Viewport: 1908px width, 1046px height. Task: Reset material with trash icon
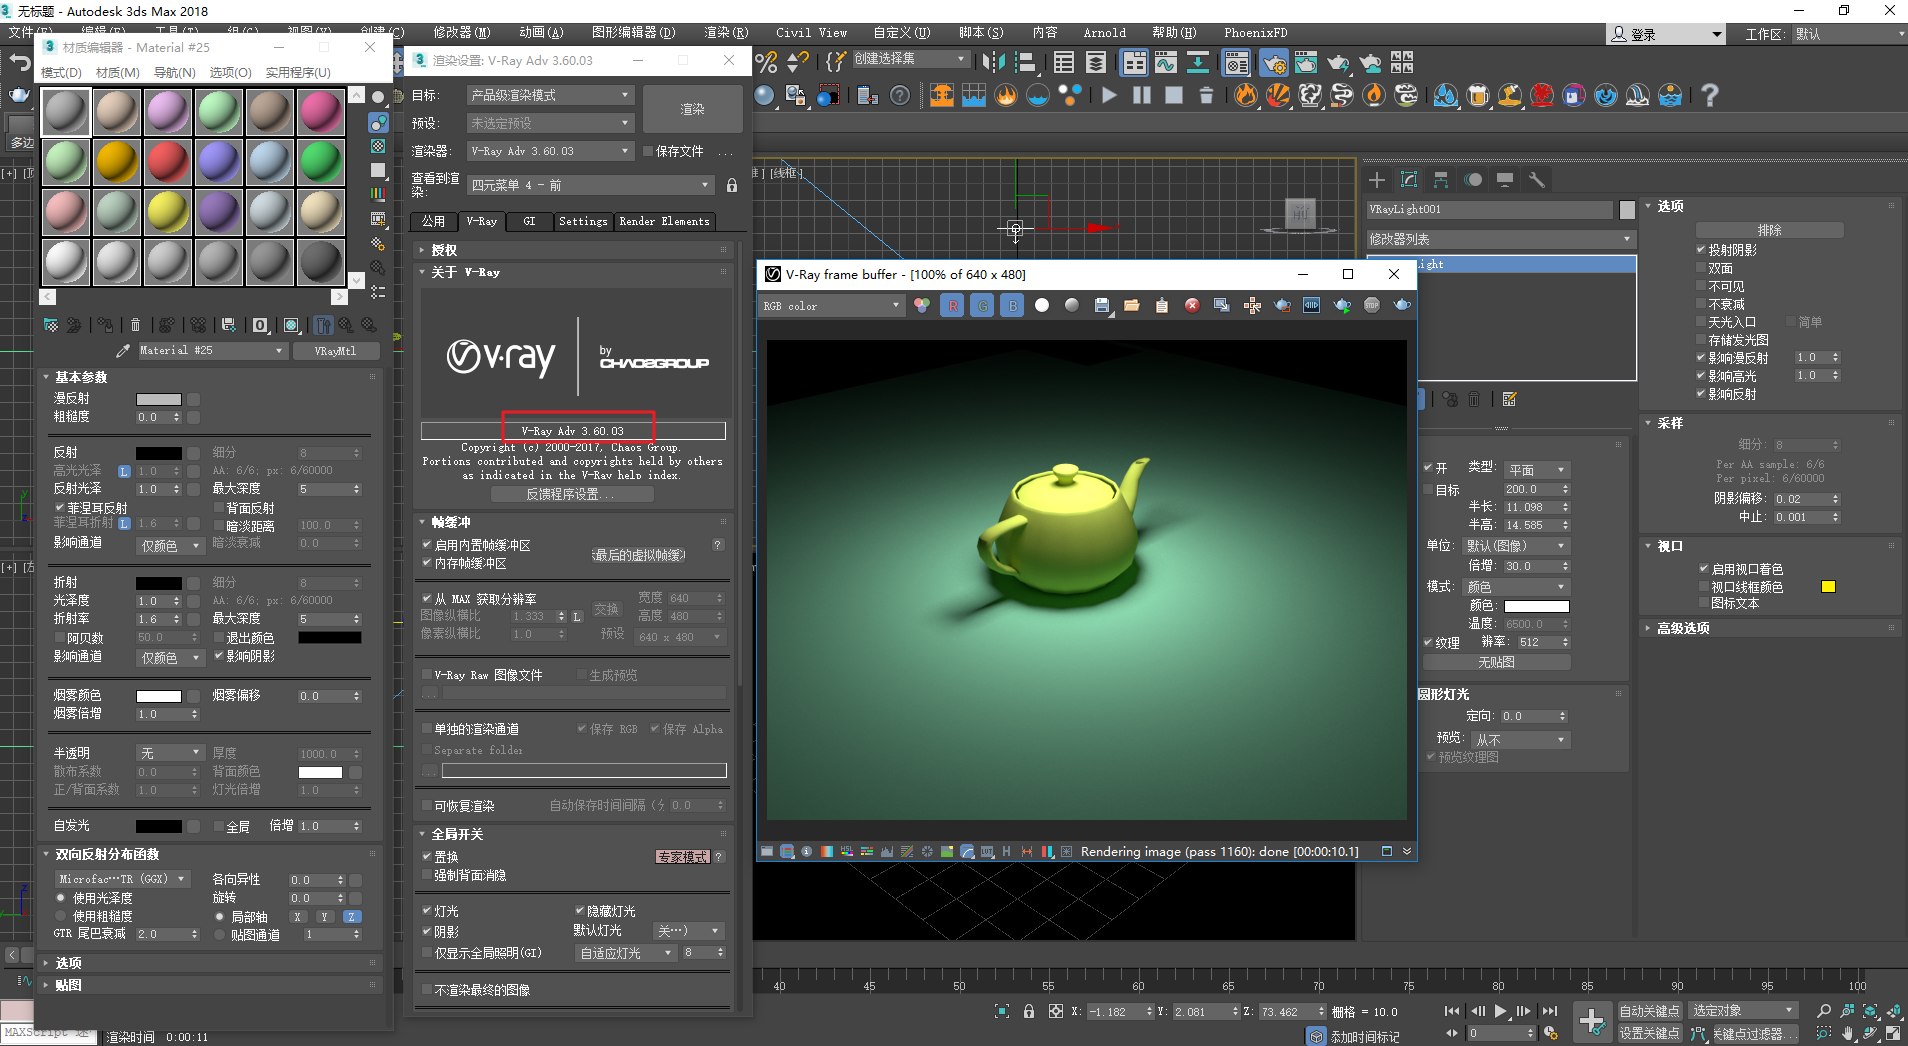(x=135, y=325)
